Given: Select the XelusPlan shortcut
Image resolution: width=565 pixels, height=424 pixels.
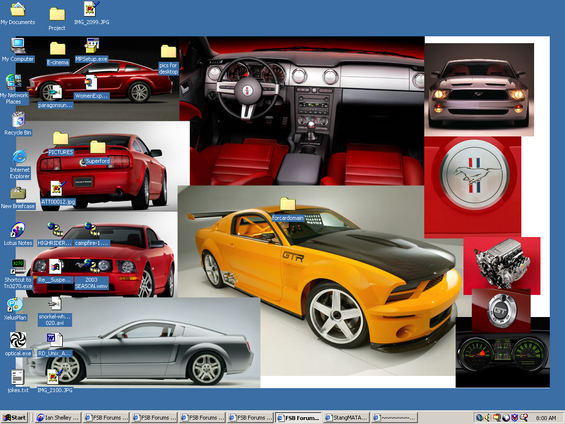Looking at the screenshot, I should coord(15,309).
